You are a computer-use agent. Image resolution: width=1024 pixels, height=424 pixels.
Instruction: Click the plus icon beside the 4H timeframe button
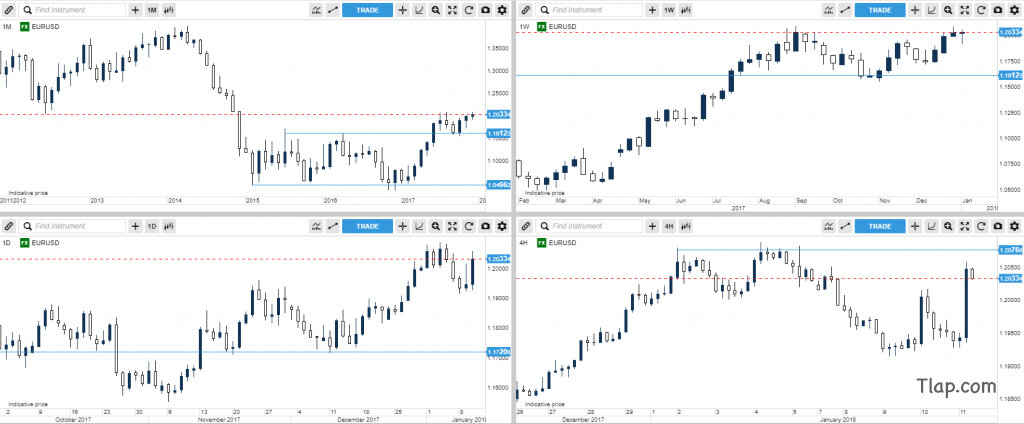coord(652,226)
